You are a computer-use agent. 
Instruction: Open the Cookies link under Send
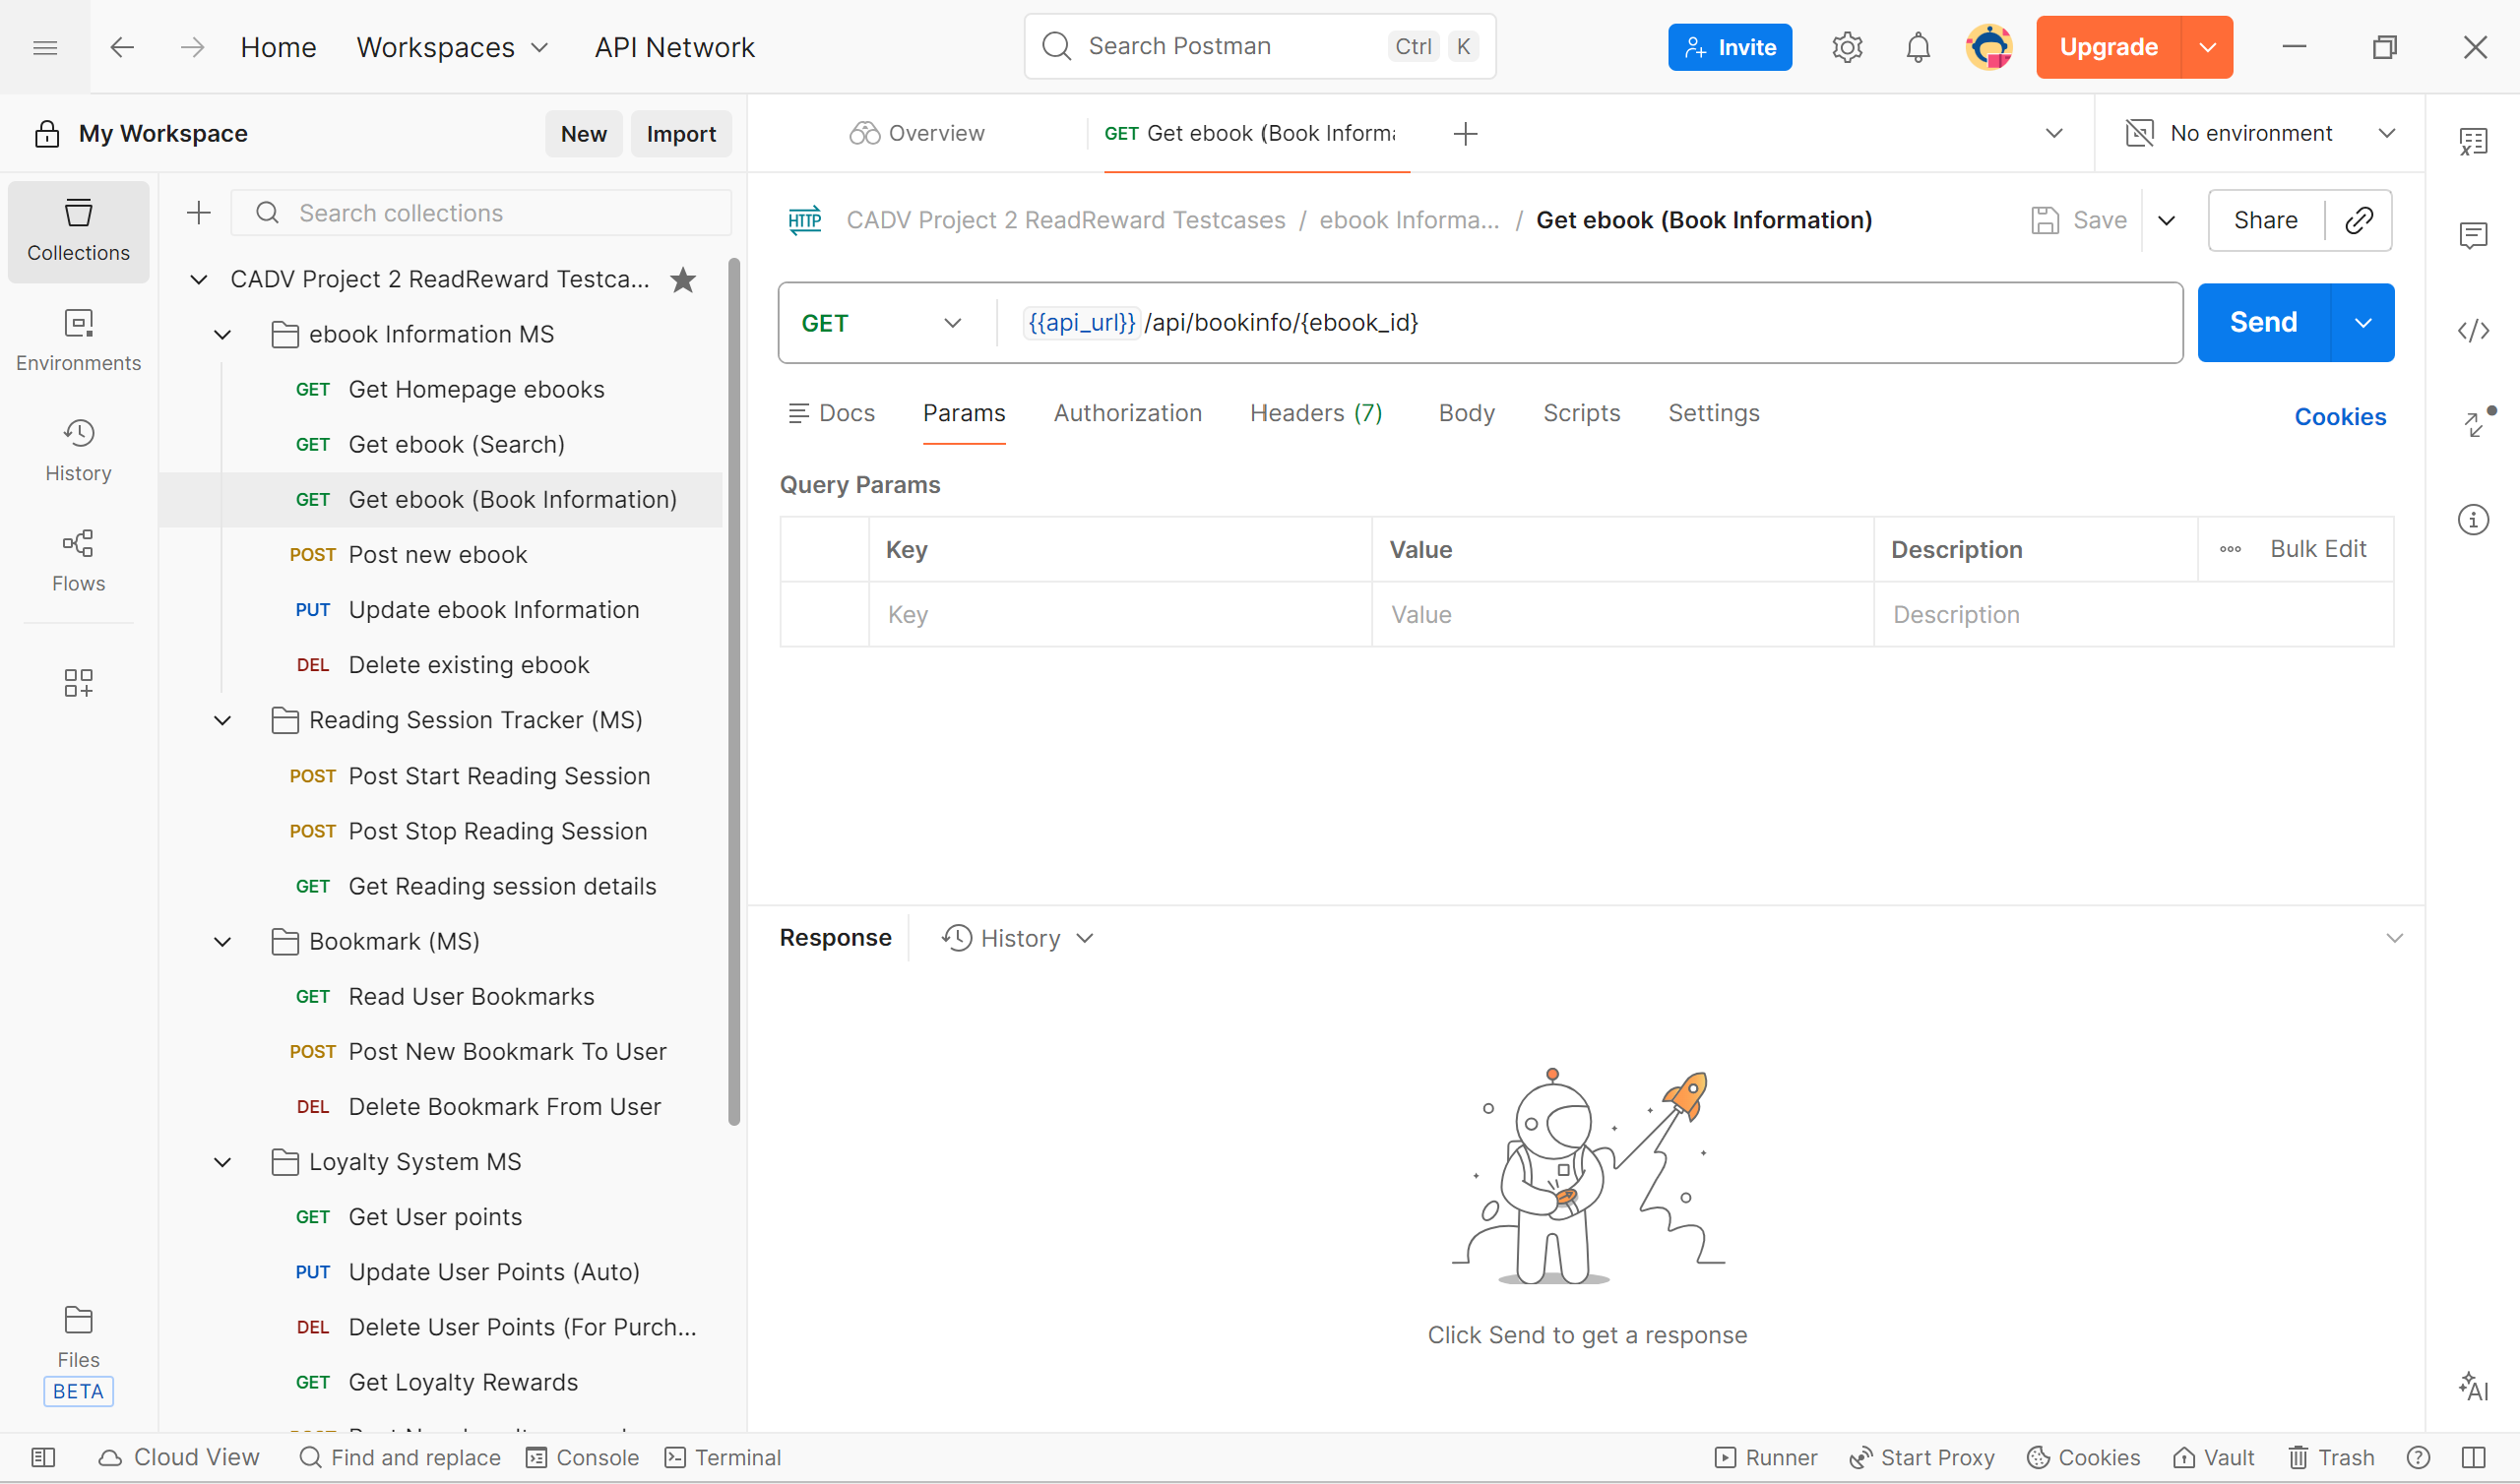2339,417
